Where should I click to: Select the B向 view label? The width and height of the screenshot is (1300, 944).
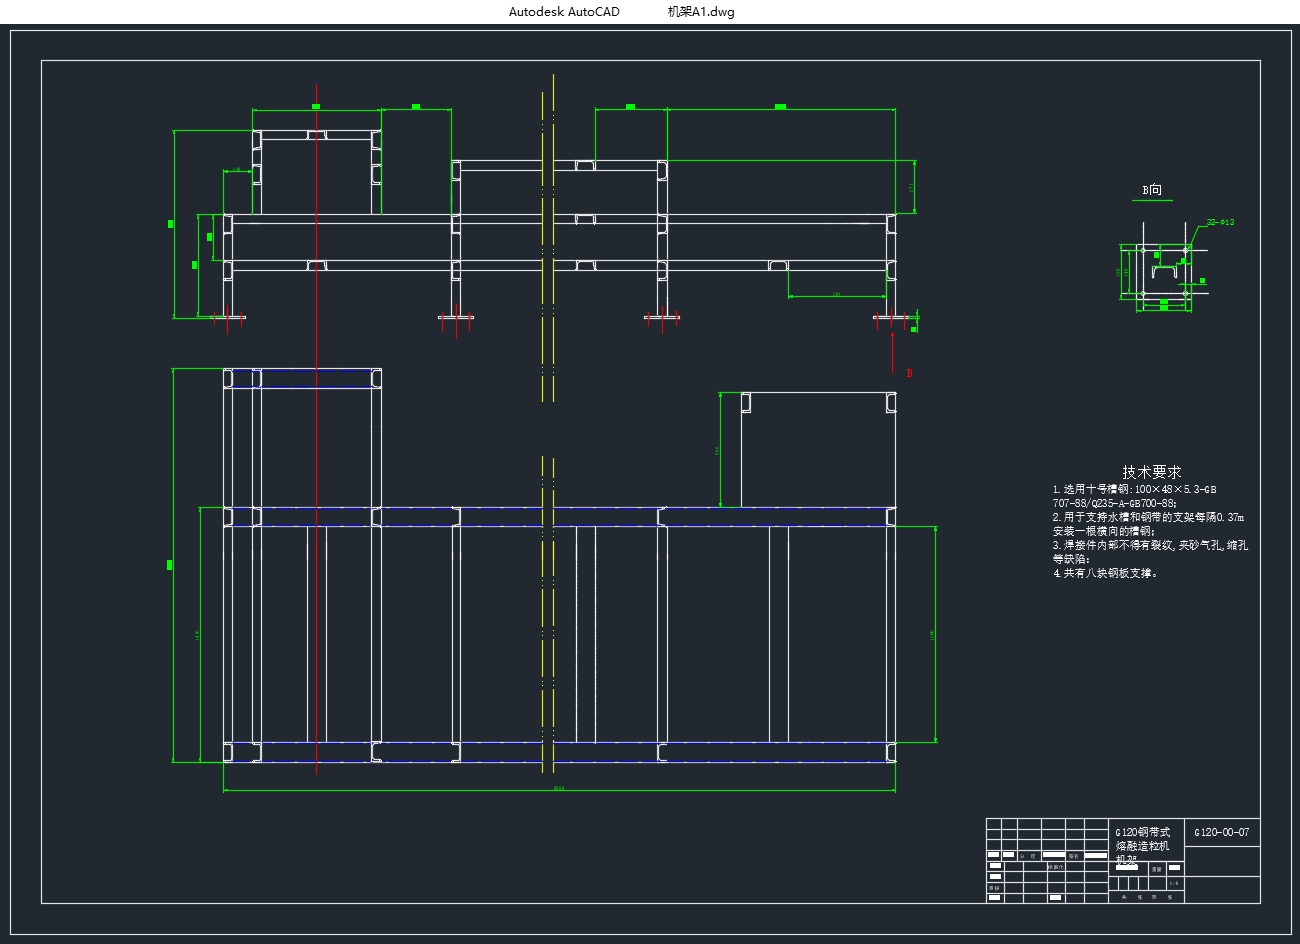click(1152, 189)
